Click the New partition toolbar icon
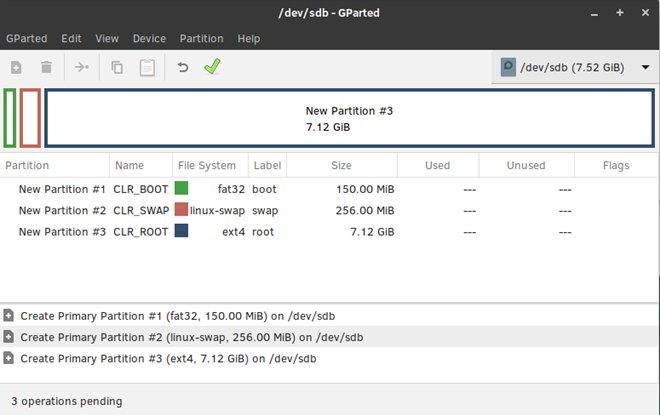660x415 pixels. 16,67
